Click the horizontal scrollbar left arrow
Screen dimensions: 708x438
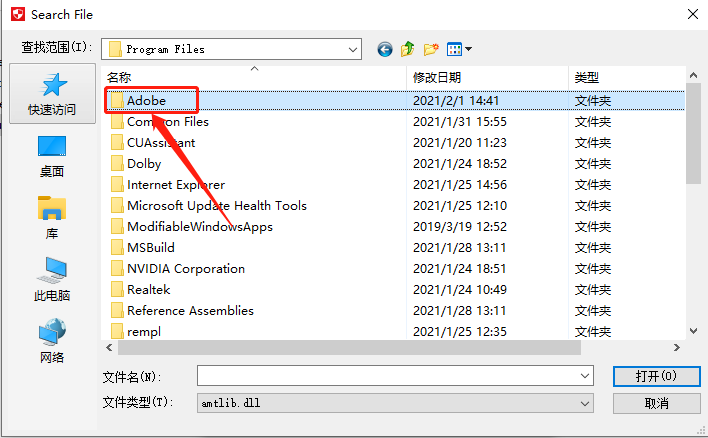109,347
